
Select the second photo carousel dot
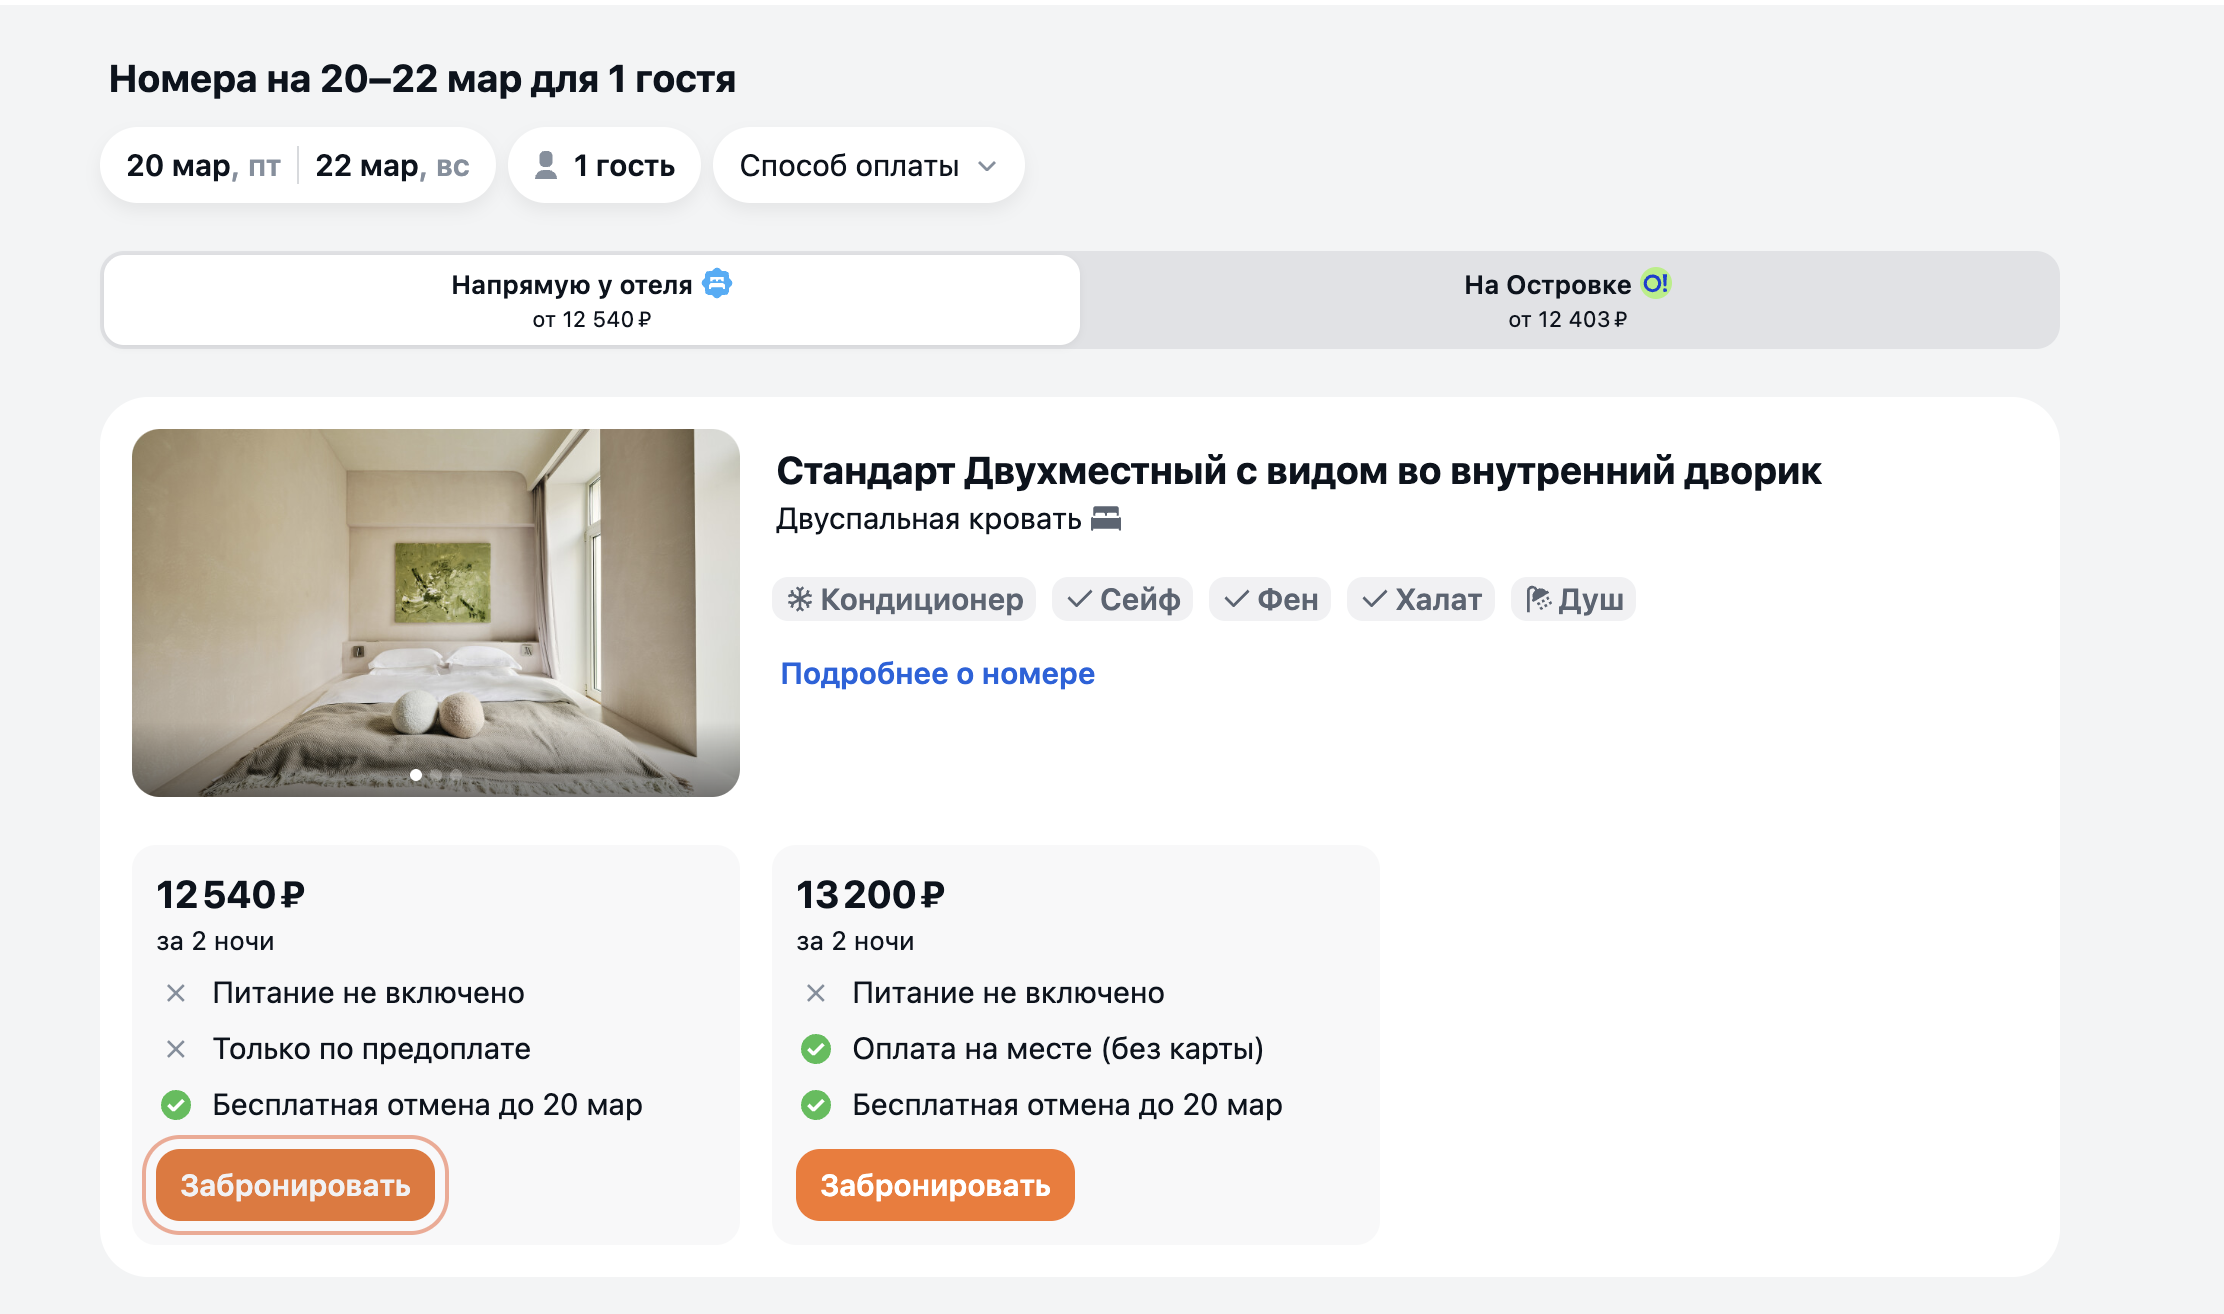(436, 775)
